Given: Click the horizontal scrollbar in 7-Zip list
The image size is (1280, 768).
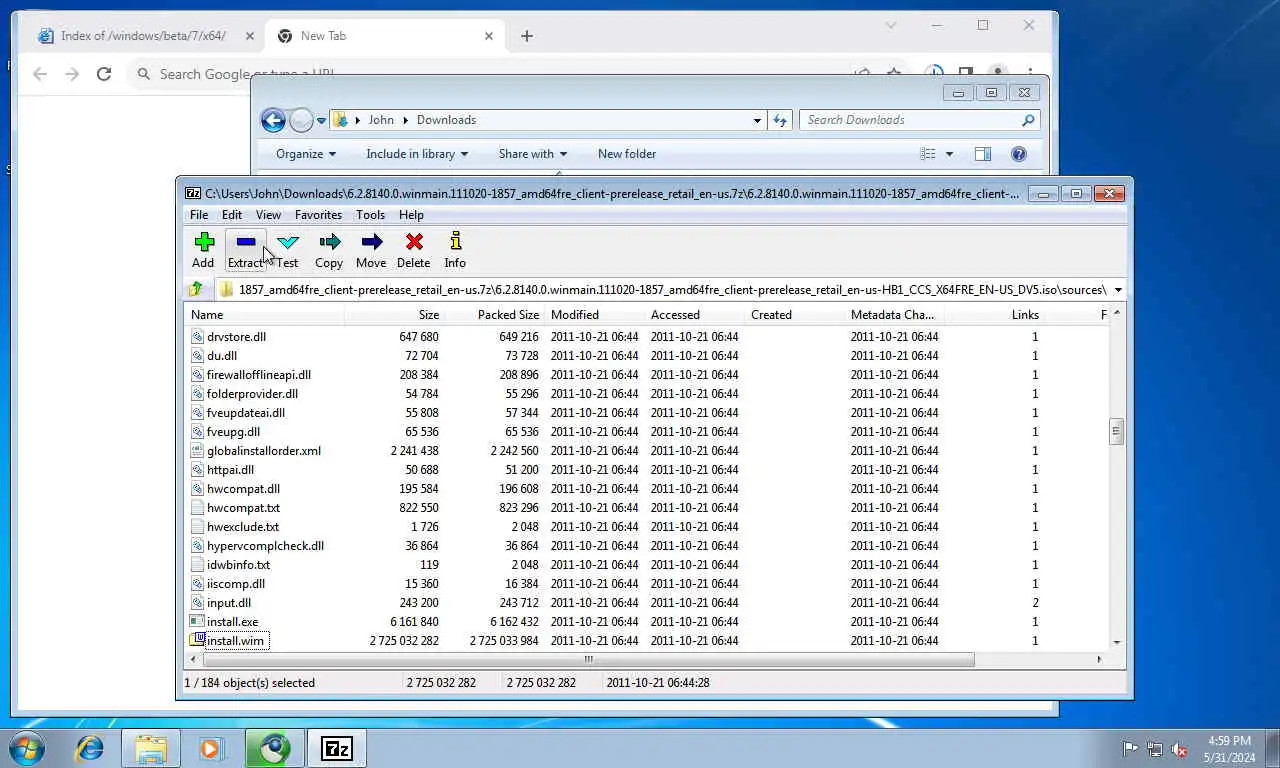Looking at the screenshot, I should pyautogui.click(x=588, y=659).
